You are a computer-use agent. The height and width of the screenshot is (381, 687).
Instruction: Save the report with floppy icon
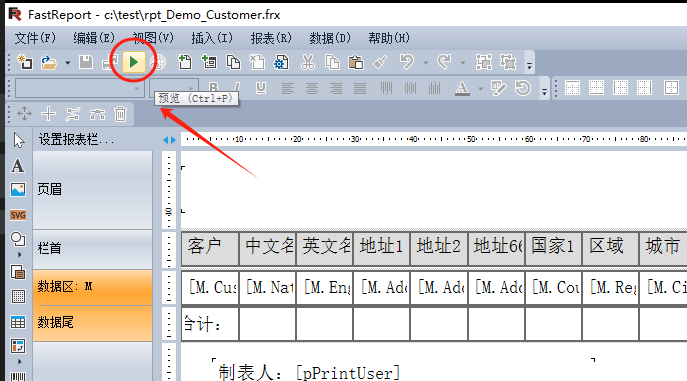point(86,63)
